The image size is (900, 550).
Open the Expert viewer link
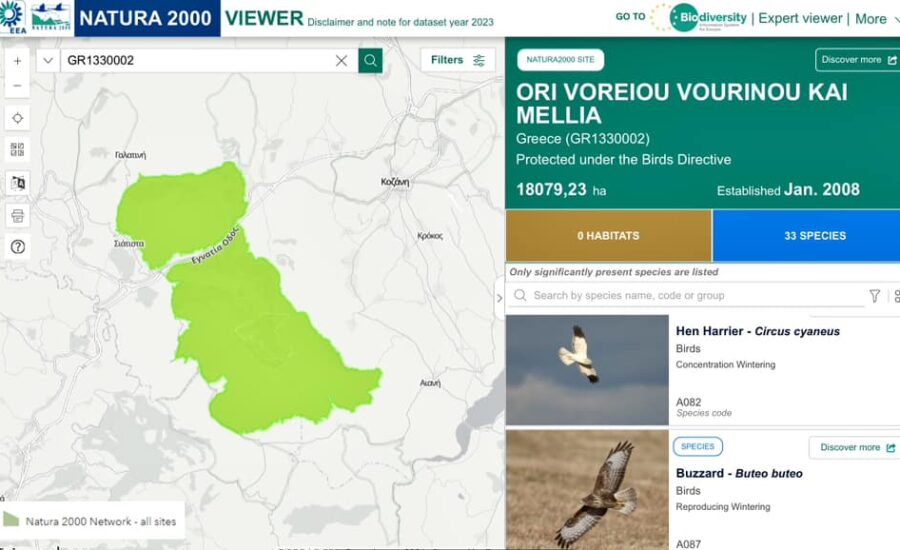point(800,18)
